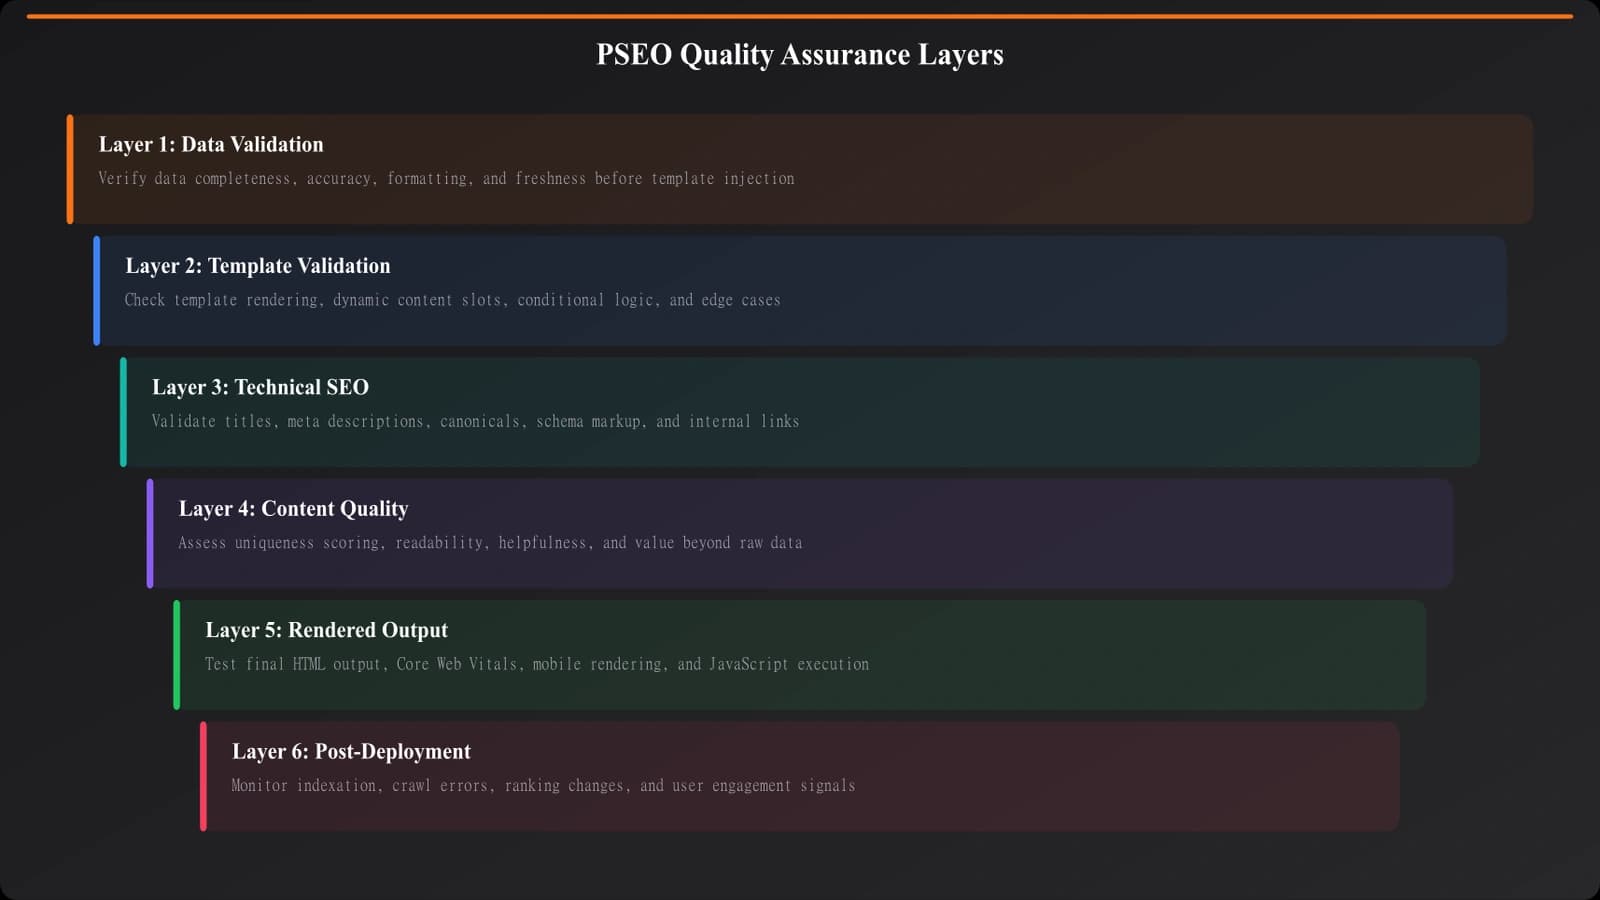
Task: Select the Layer 5 Rendered Output card
Action: pyautogui.click(x=800, y=654)
